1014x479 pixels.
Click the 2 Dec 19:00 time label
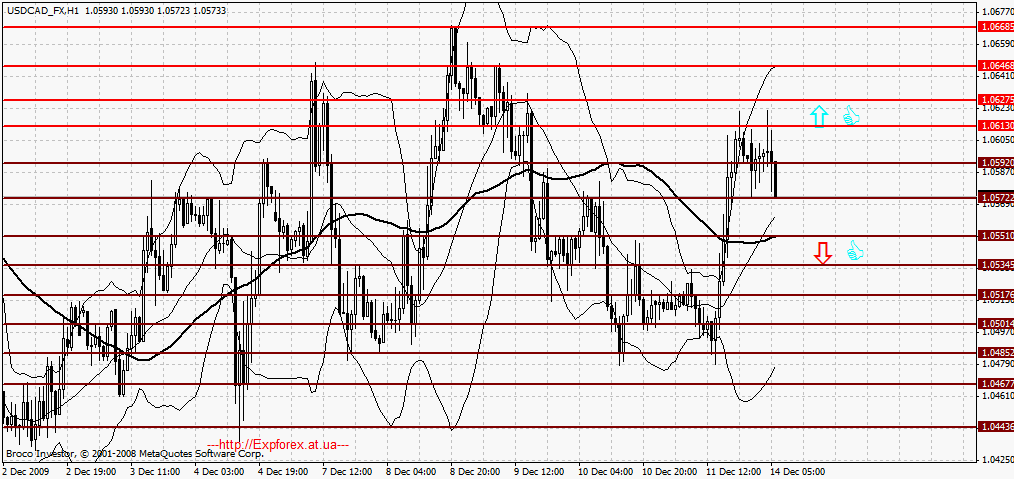click(x=92, y=473)
